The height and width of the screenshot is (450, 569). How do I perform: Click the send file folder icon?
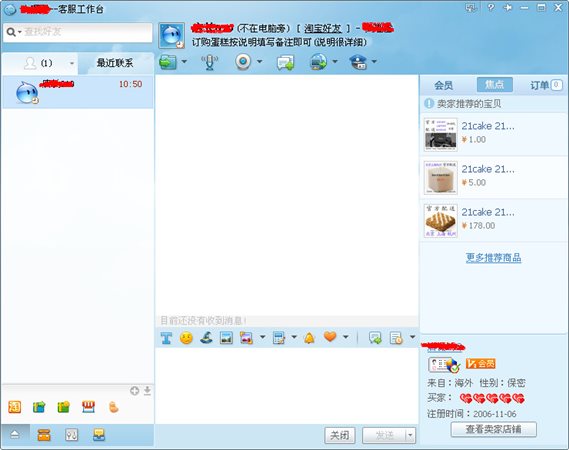point(168,62)
